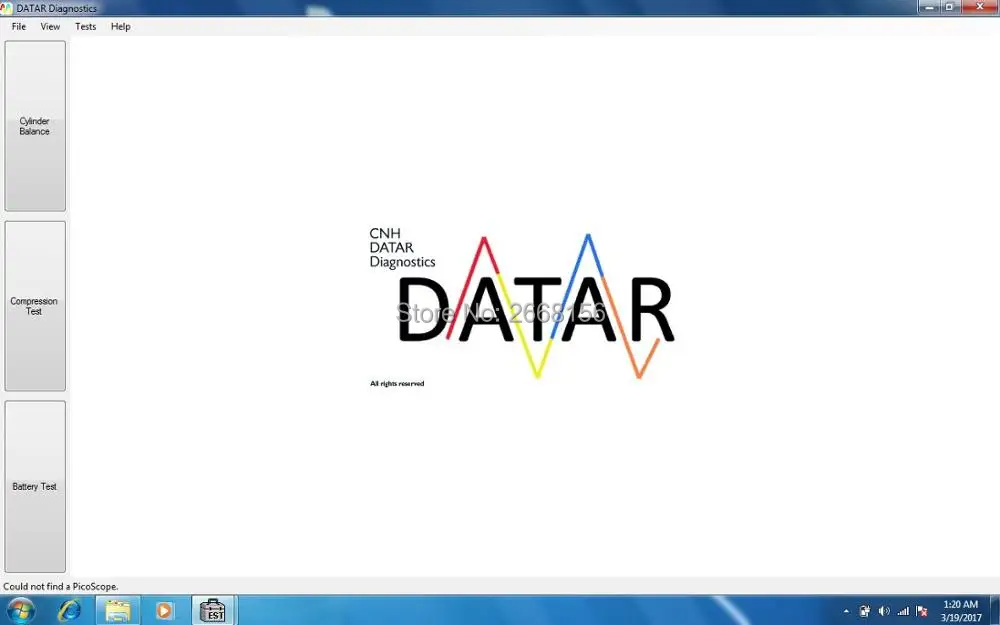The height and width of the screenshot is (625, 1000).
Task: Open the network signal tray icon
Action: point(903,611)
